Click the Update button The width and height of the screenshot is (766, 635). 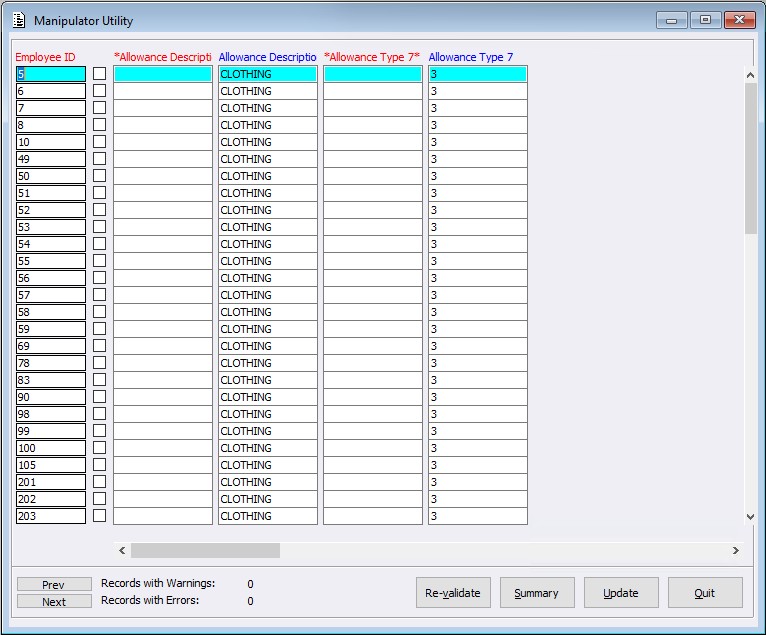[621, 593]
